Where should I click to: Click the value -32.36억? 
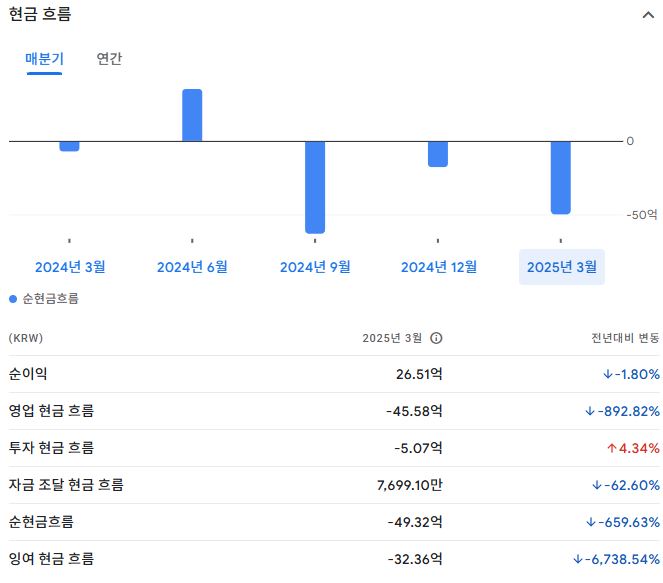[x=415, y=559]
